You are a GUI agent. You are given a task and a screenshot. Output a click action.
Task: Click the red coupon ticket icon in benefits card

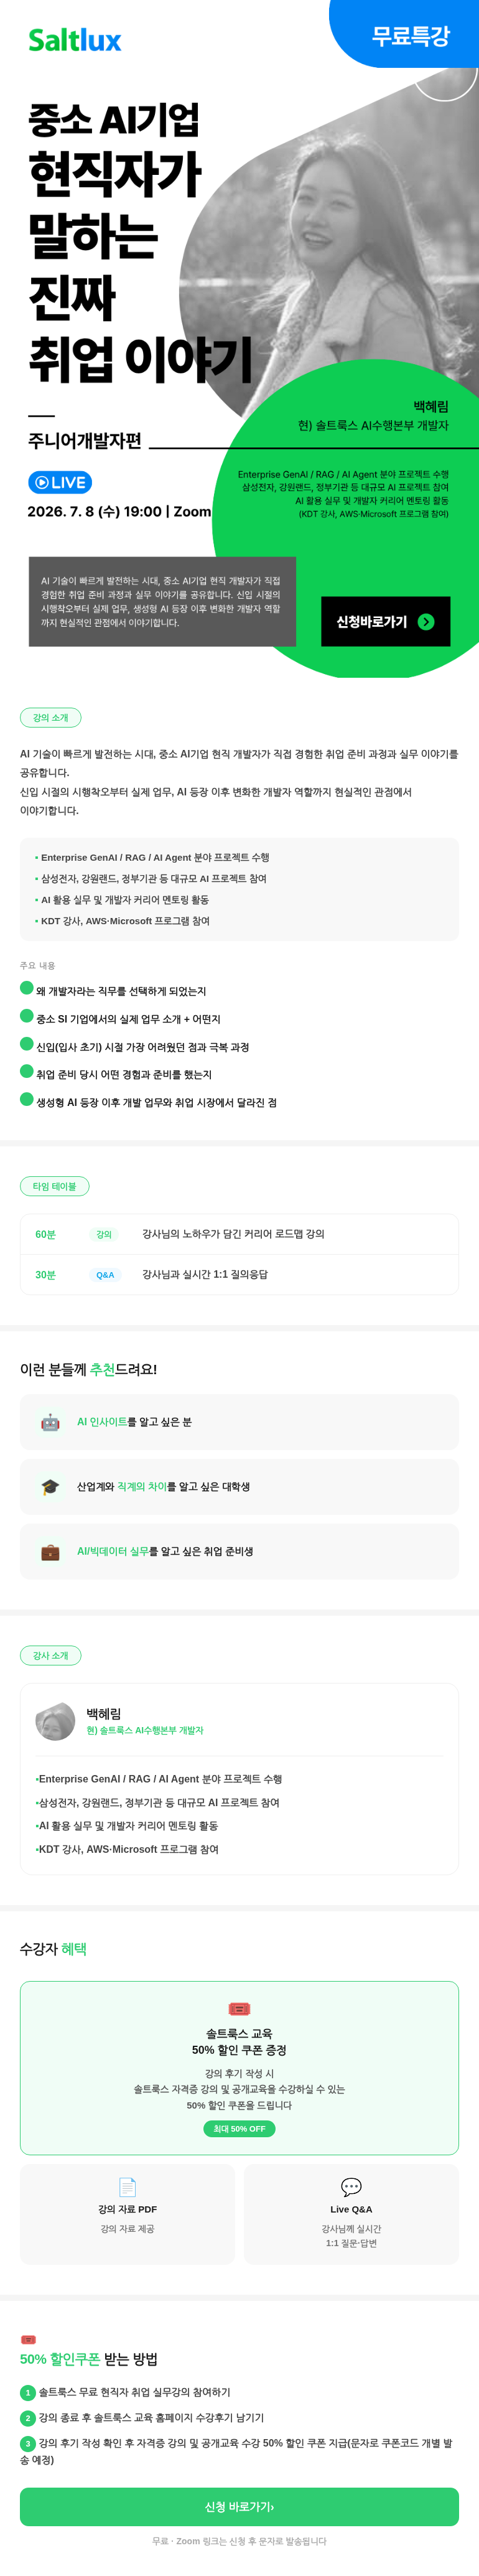pyautogui.click(x=239, y=2008)
